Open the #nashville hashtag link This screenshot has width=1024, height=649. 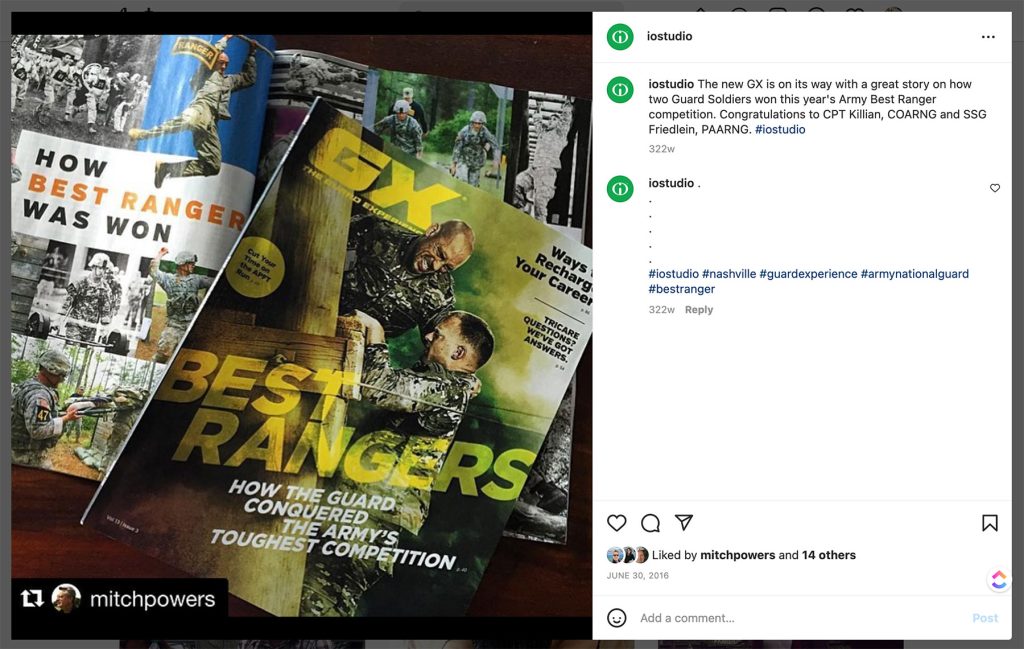729,274
